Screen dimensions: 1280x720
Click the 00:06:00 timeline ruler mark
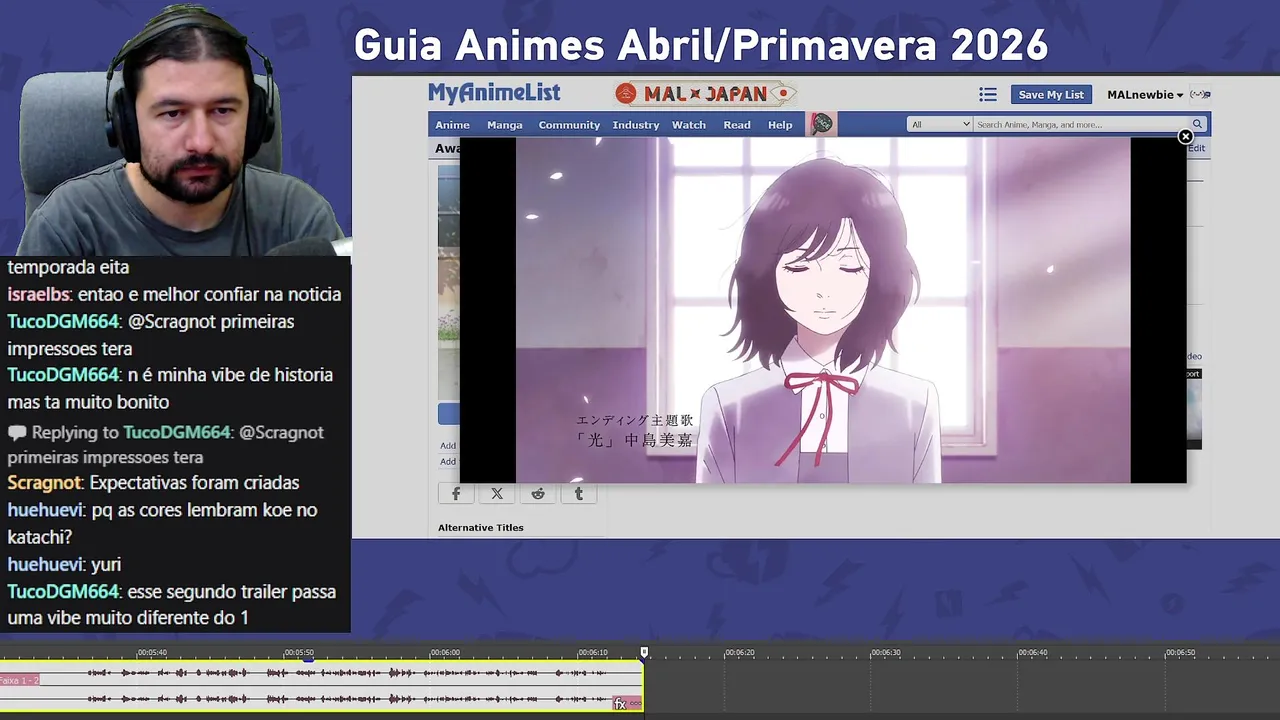(x=445, y=652)
